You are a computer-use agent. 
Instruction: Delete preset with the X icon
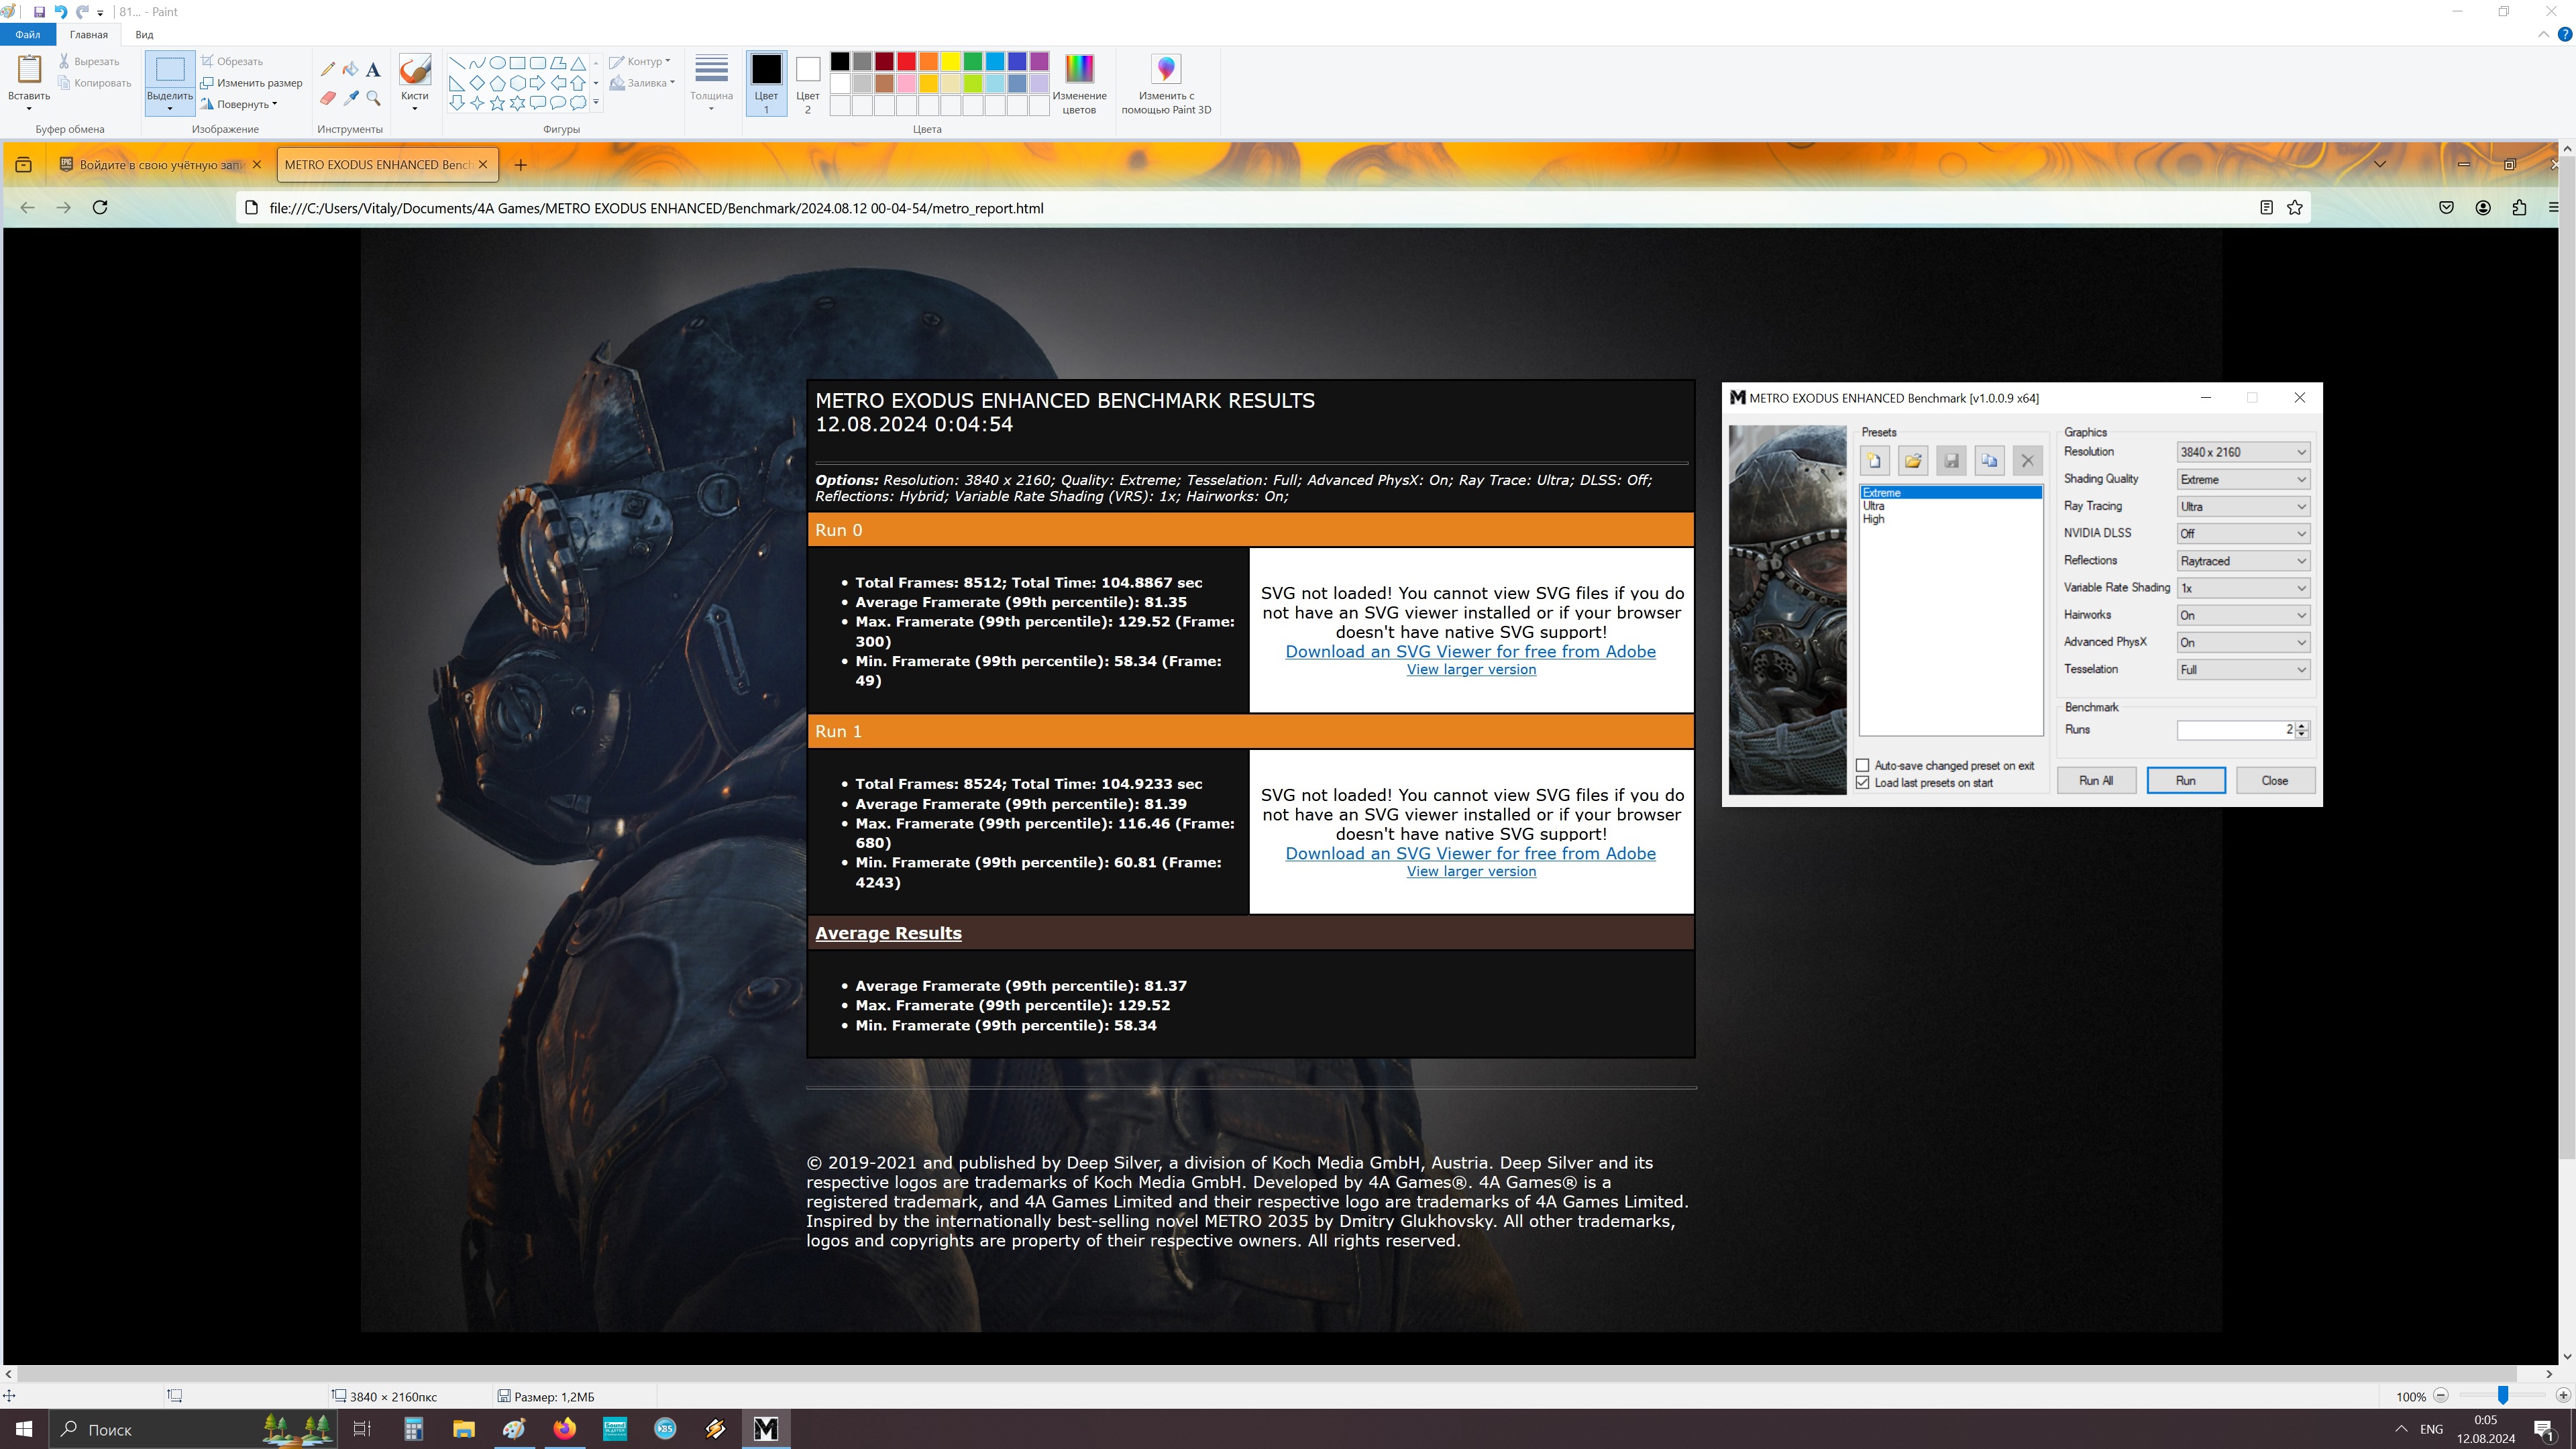2027,461
